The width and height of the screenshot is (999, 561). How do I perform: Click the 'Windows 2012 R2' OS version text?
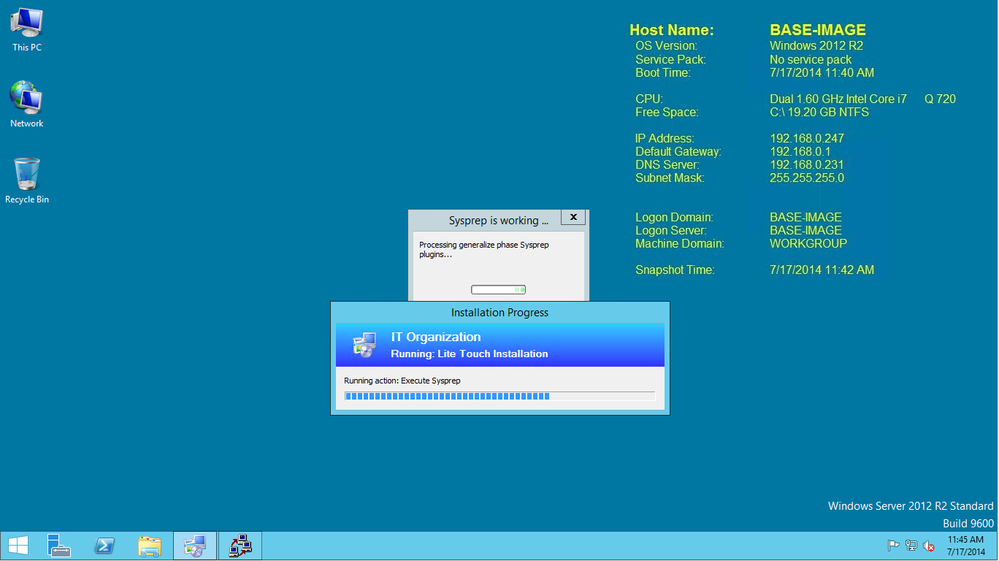[x=816, y=46]
